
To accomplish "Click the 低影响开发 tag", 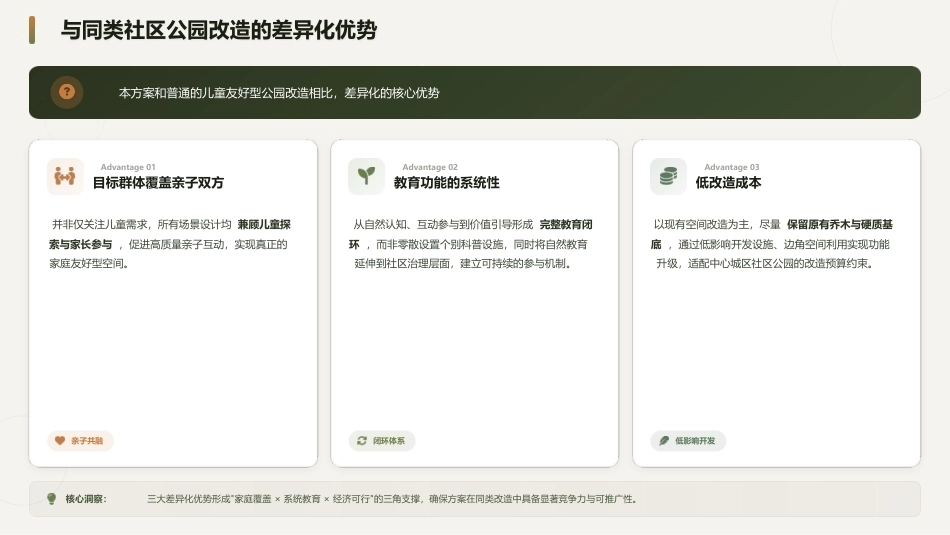I will coord(688,440).
